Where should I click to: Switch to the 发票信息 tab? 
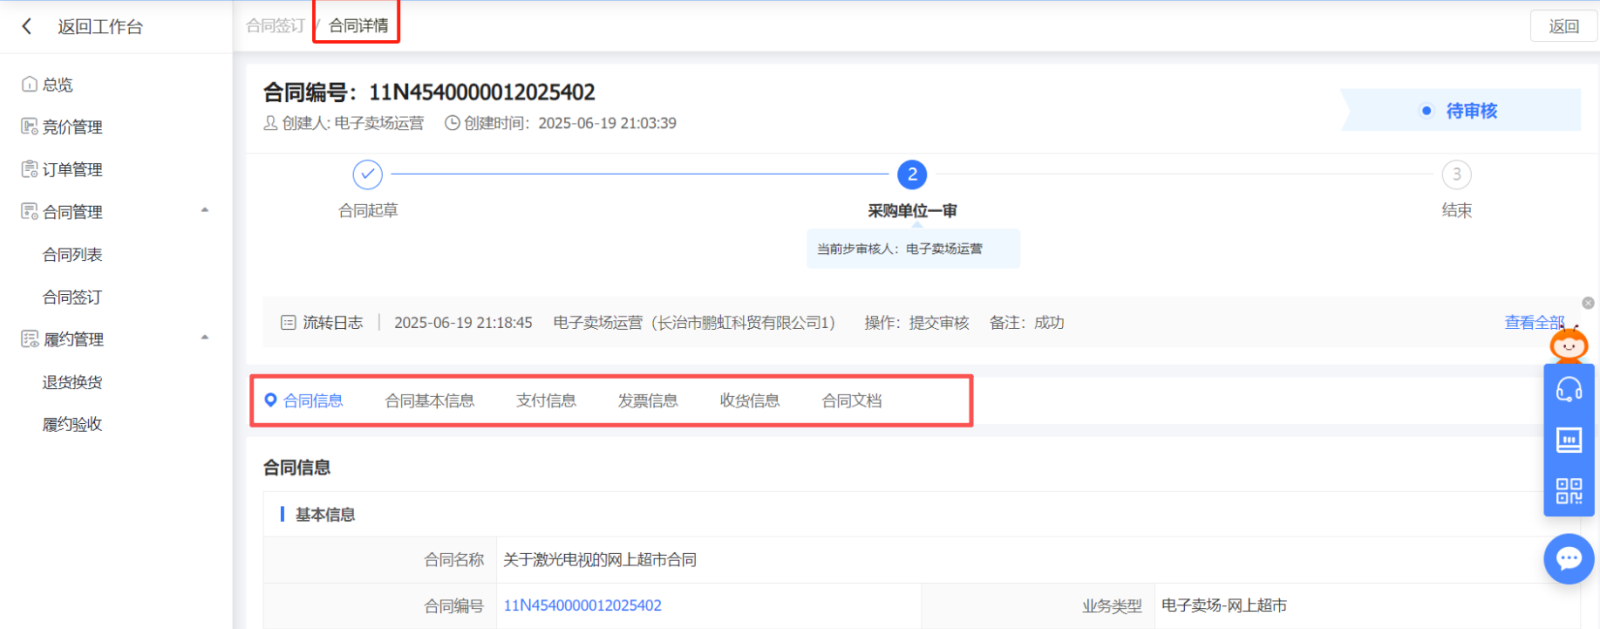(647, 401)
